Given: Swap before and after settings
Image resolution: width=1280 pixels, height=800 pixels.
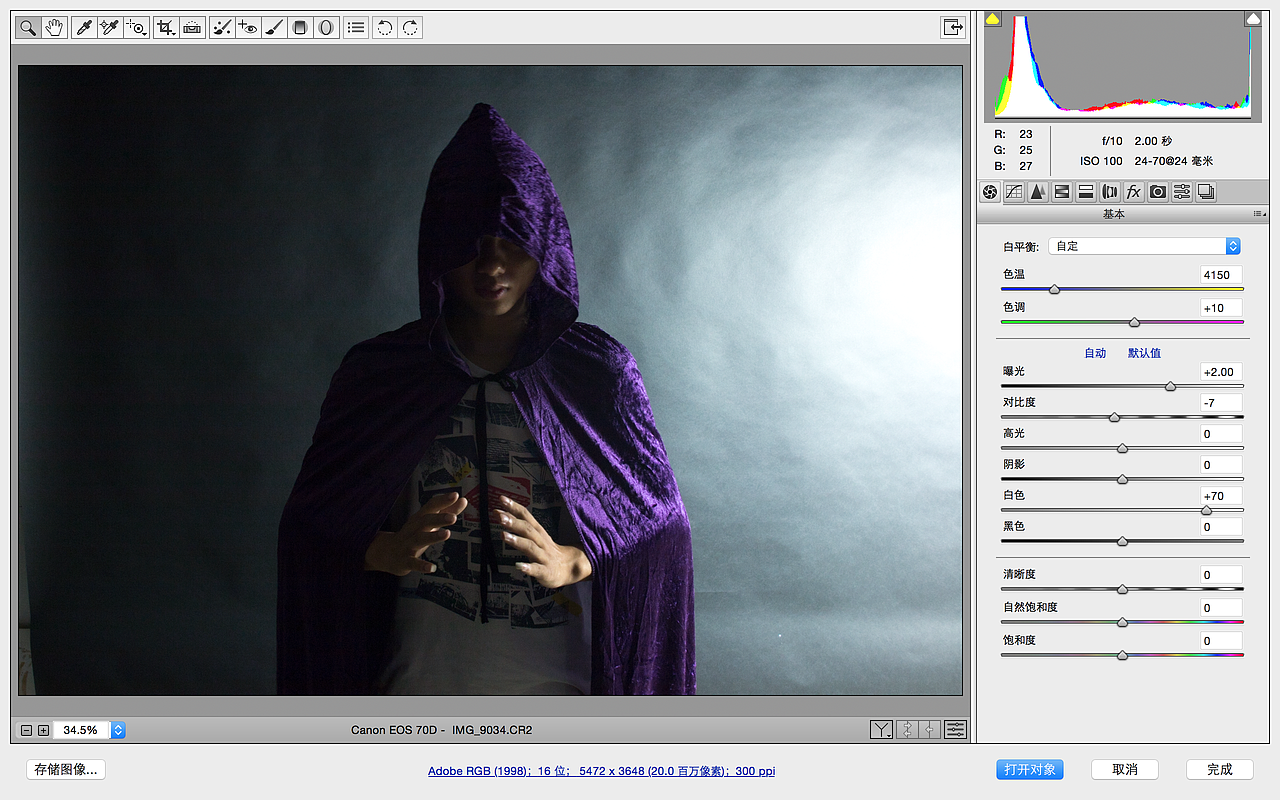Looking at the screenshot, I should pyautogui.click(x=907, y=730).
